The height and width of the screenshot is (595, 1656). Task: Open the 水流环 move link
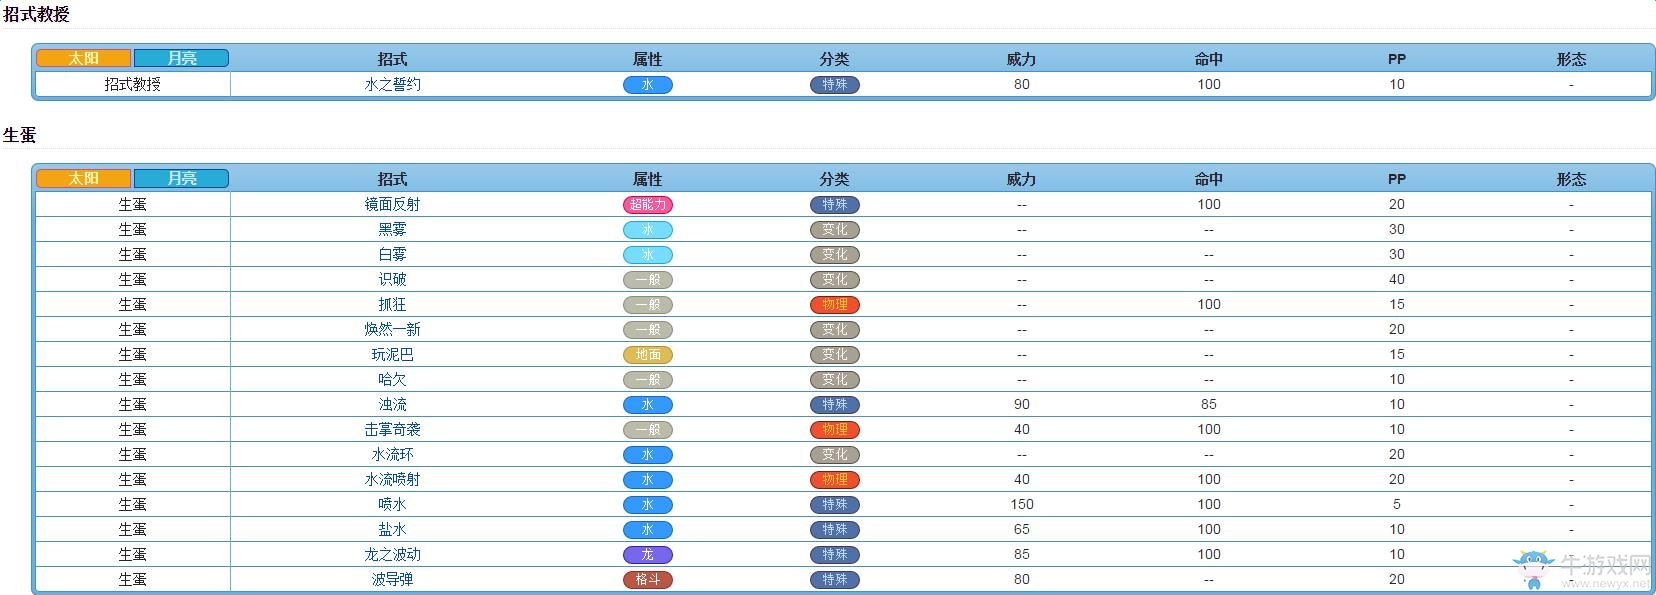point(392,454)
